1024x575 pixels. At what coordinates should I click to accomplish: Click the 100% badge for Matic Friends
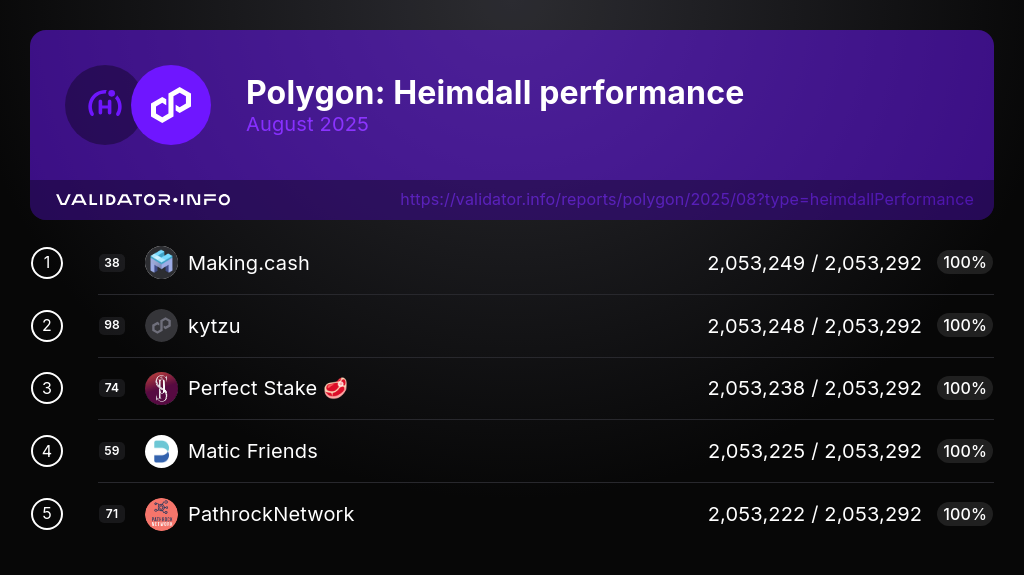[964, 451]
